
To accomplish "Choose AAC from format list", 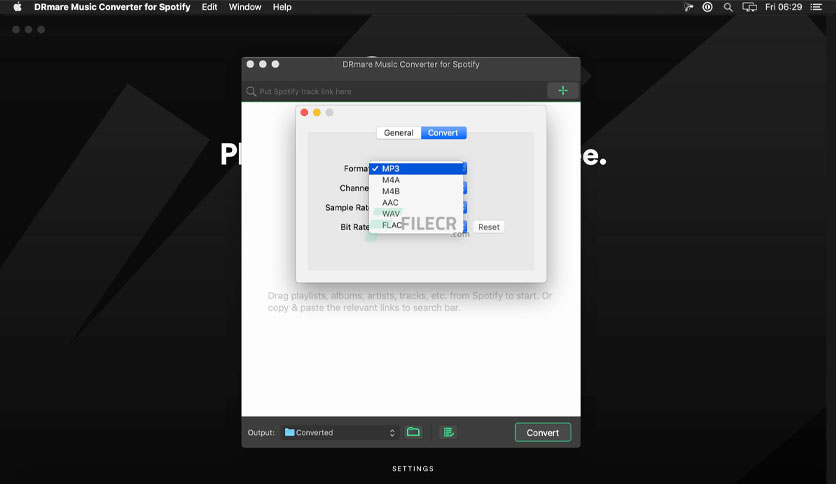I will click(x=416, y=203).
